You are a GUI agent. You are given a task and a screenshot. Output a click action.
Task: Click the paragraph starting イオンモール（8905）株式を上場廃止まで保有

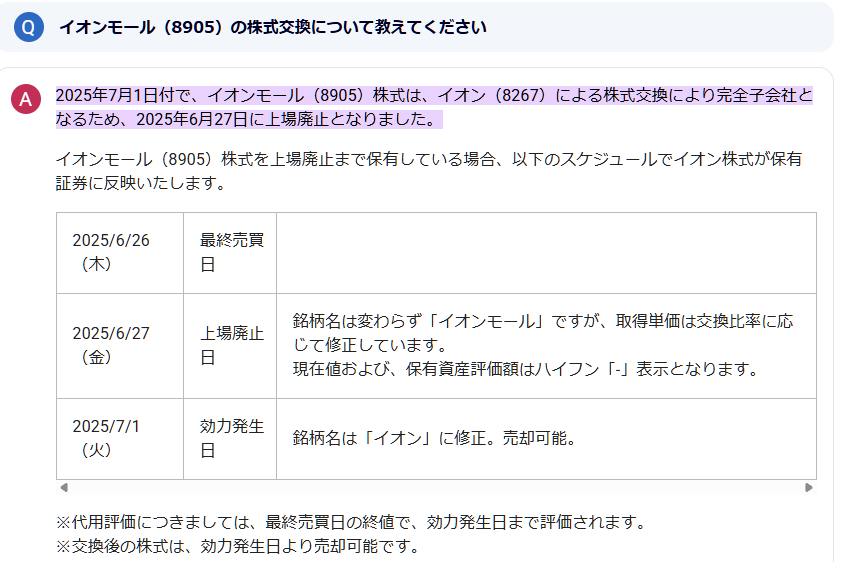(x=429, y=171)
